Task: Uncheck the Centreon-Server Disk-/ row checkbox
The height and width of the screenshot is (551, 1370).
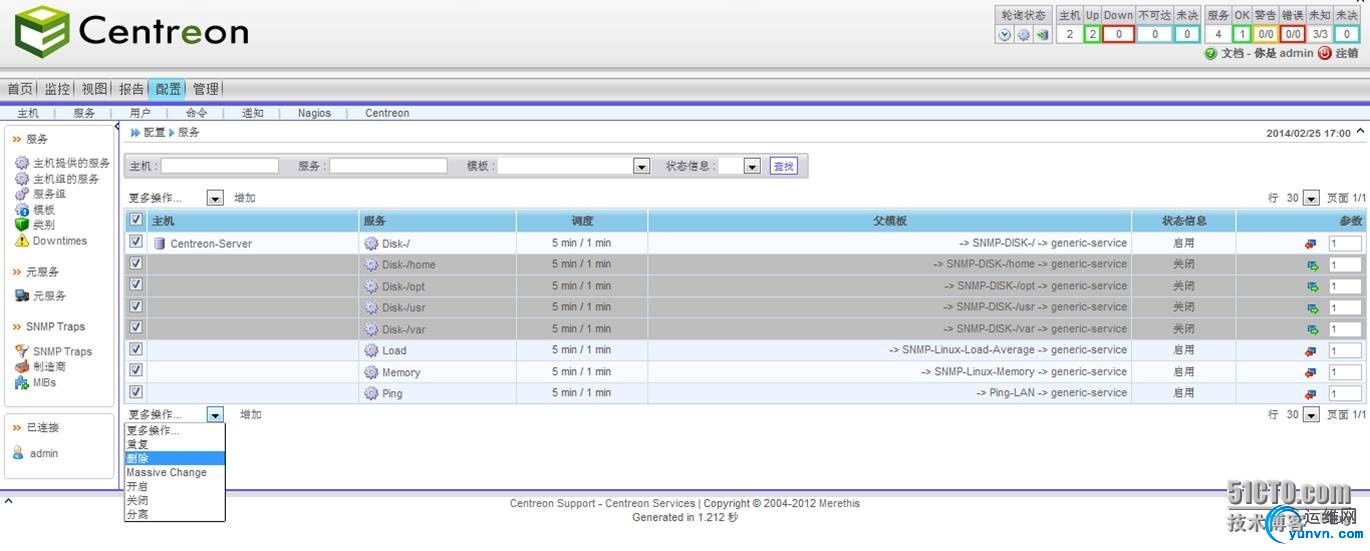Action: pos(136,242)
